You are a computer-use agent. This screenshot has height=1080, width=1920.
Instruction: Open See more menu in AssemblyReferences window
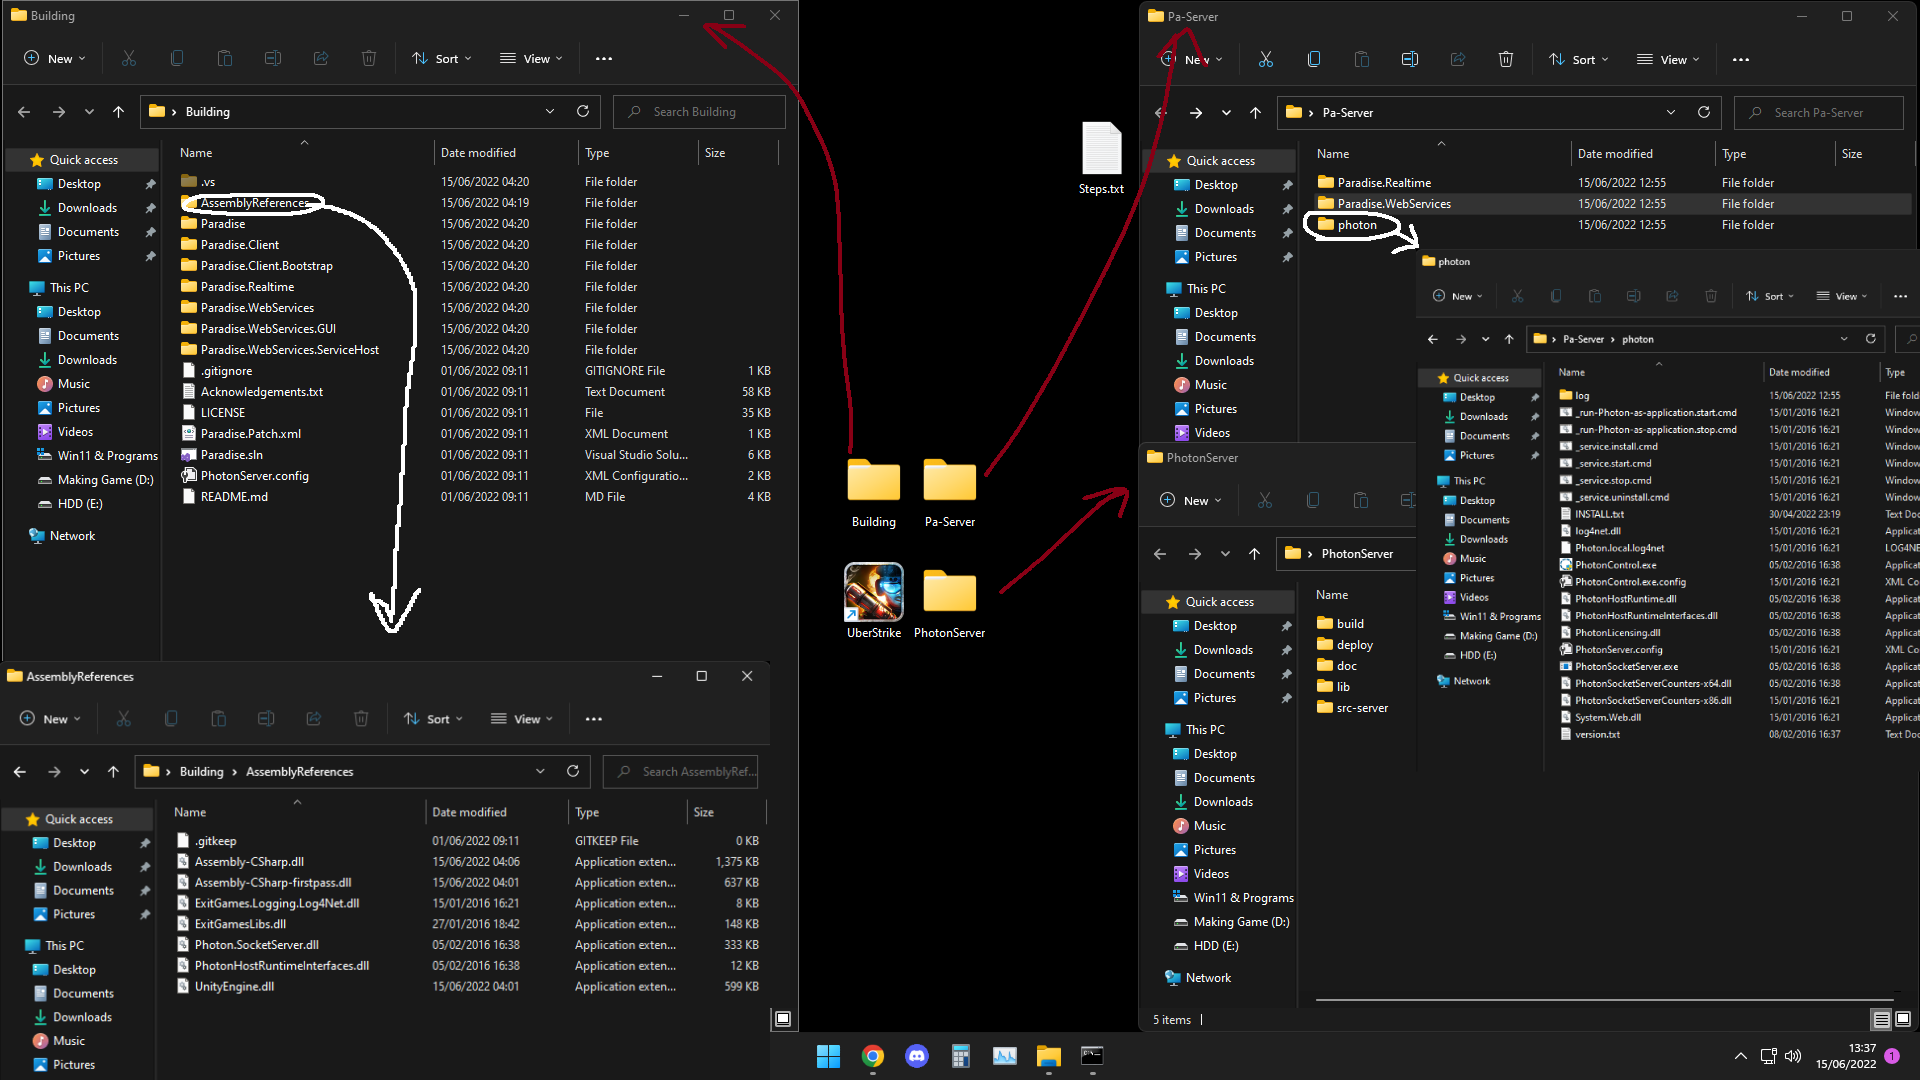pos(594,719)
